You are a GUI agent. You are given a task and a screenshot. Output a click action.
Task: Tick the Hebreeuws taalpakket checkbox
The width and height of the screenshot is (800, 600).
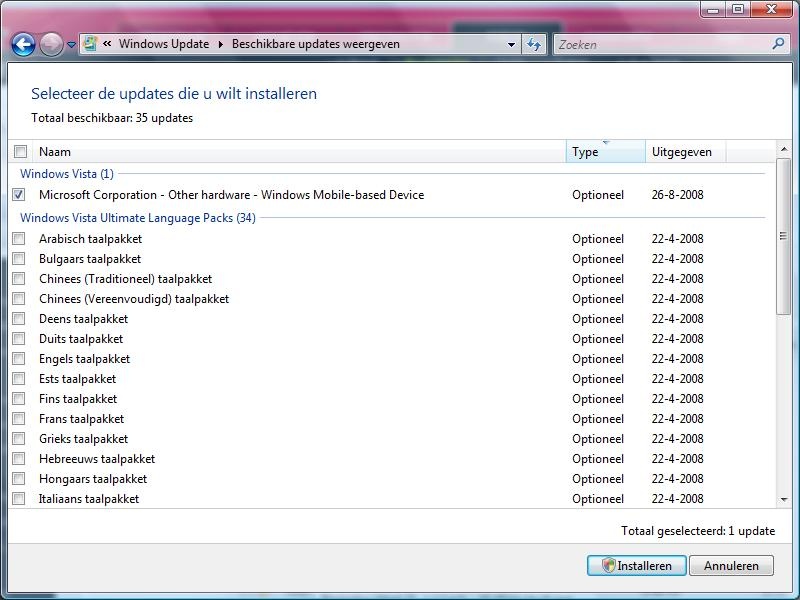pos(19,459)
